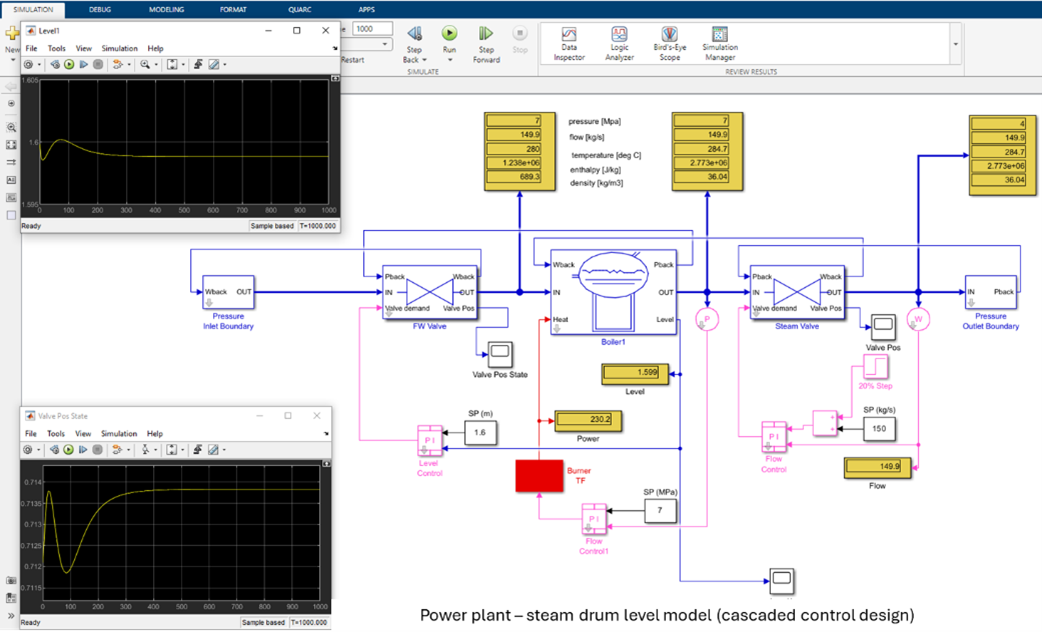The width and height of the screenshot is (1042, 637).
Task: Open Tools menu in Level1 scope window
Action: [57, 48]
